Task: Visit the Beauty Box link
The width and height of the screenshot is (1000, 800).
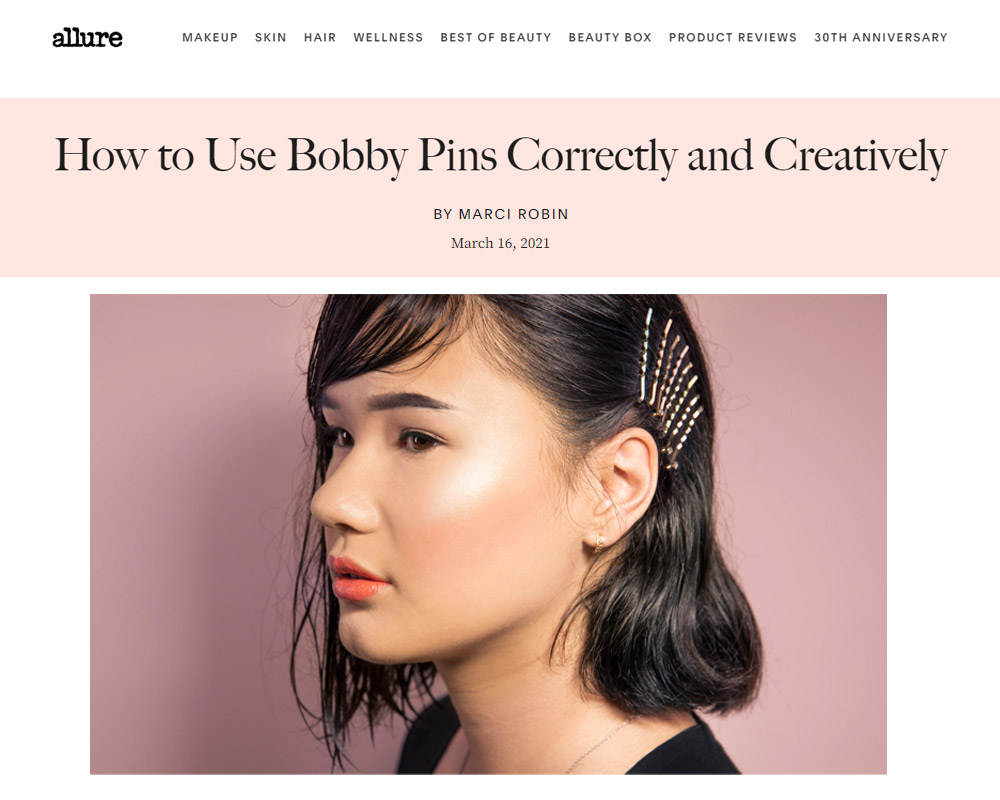Action: pyautogui.click(x=610, y=38)
